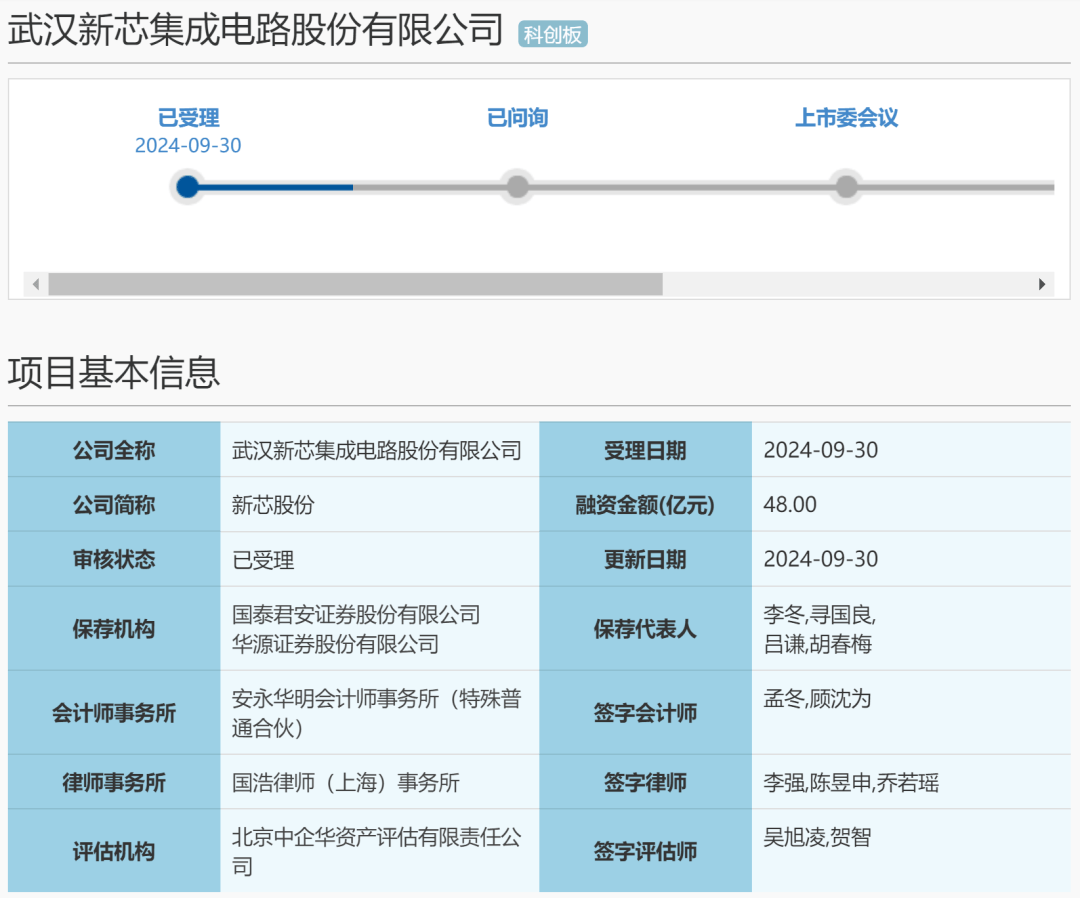Click 安永华明会计师事务所 value cell
This screenshot has width=1080, height=898.
click(380, 712)
